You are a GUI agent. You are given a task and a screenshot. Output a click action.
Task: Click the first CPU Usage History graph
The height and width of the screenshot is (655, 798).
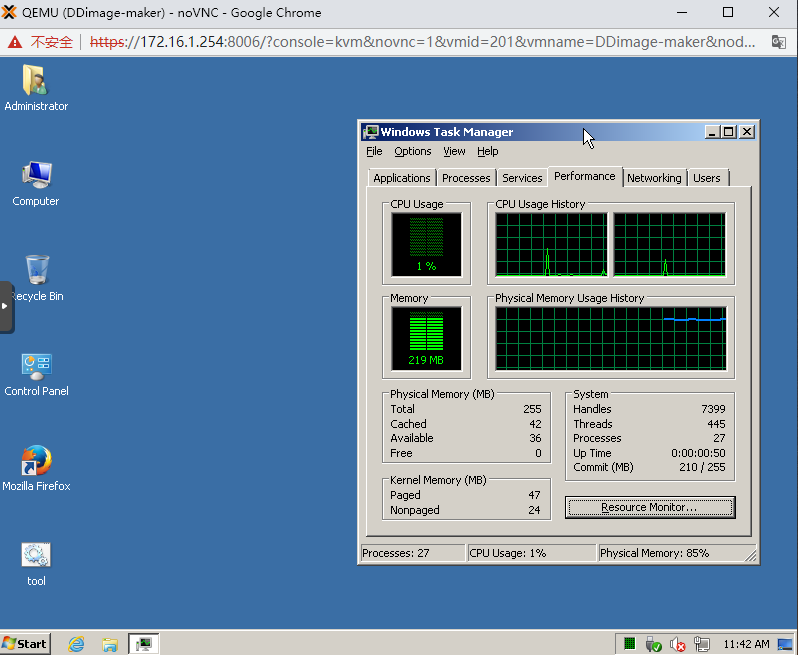[551, 245]
